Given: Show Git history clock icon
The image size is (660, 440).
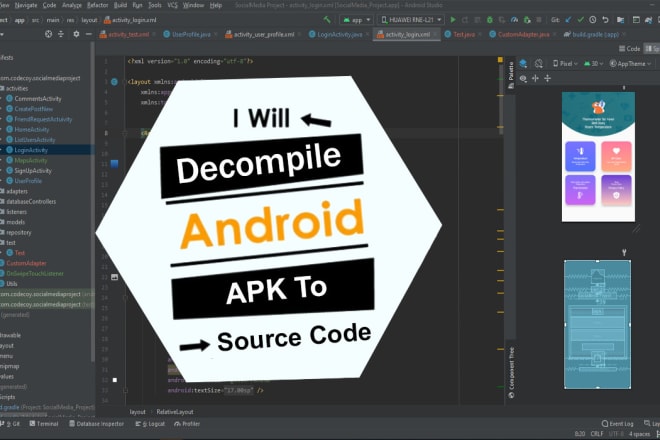Looking at the screenshot, I should [x=593, y=20].
